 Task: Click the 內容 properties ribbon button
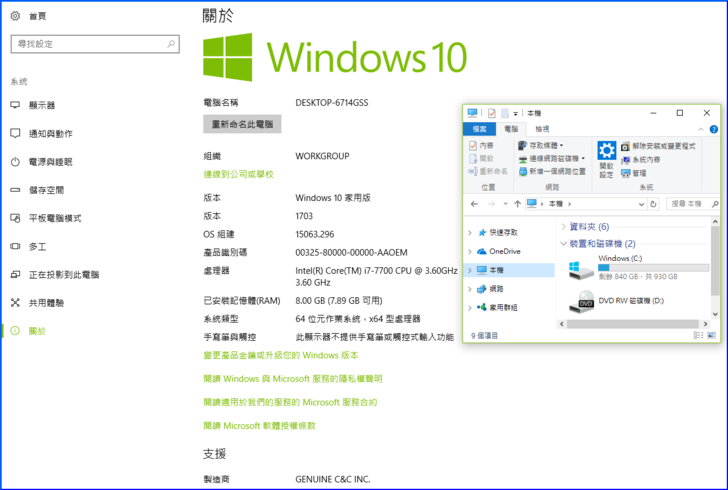481,146
